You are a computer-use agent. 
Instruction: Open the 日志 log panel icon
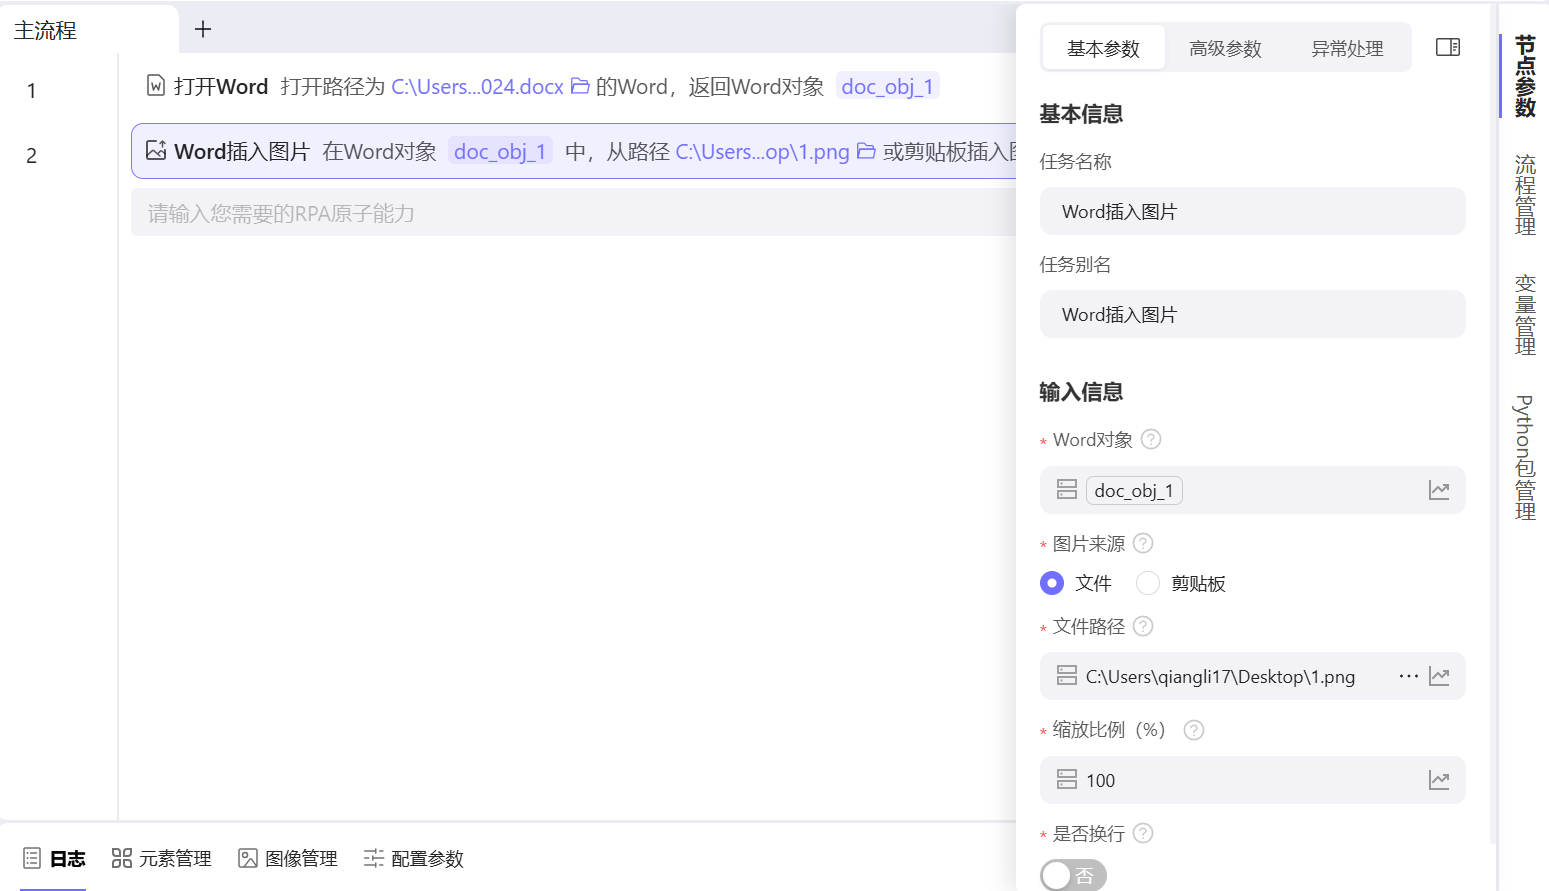click(x=31, y=858)
